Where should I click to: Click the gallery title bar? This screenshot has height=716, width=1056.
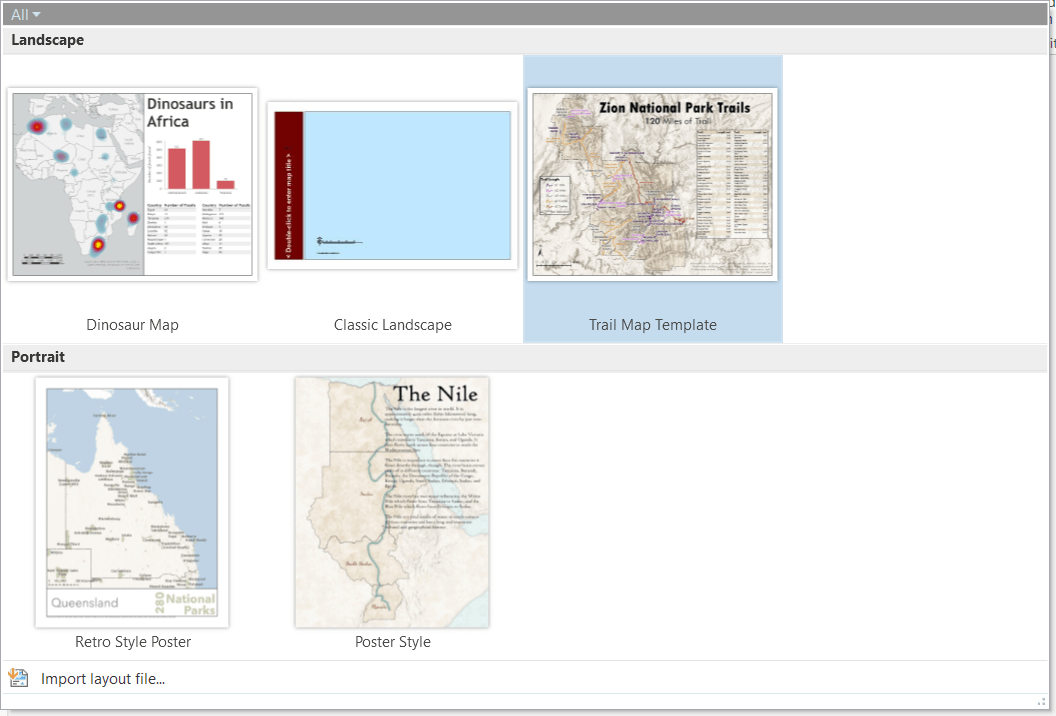pyautogui.click(x=500, y=14)
